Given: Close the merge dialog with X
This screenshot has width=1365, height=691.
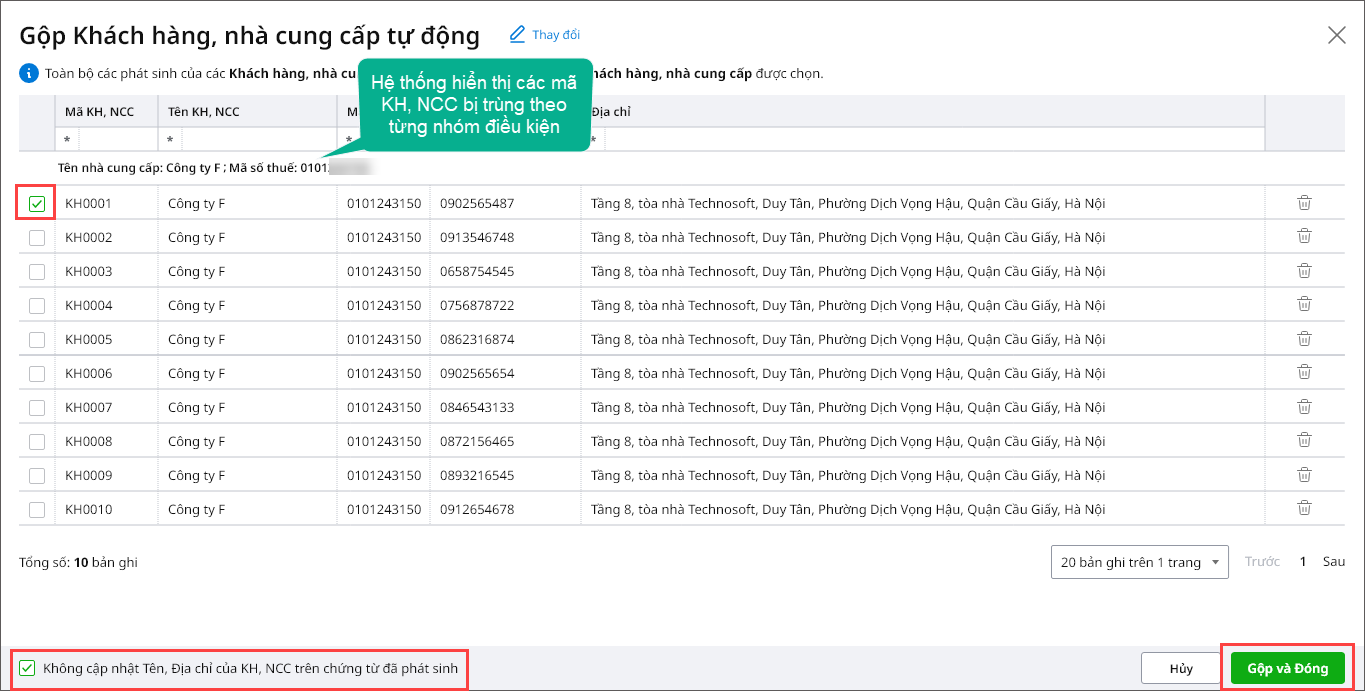Looking at the screenshot, I should click(x=1336, y=35).
